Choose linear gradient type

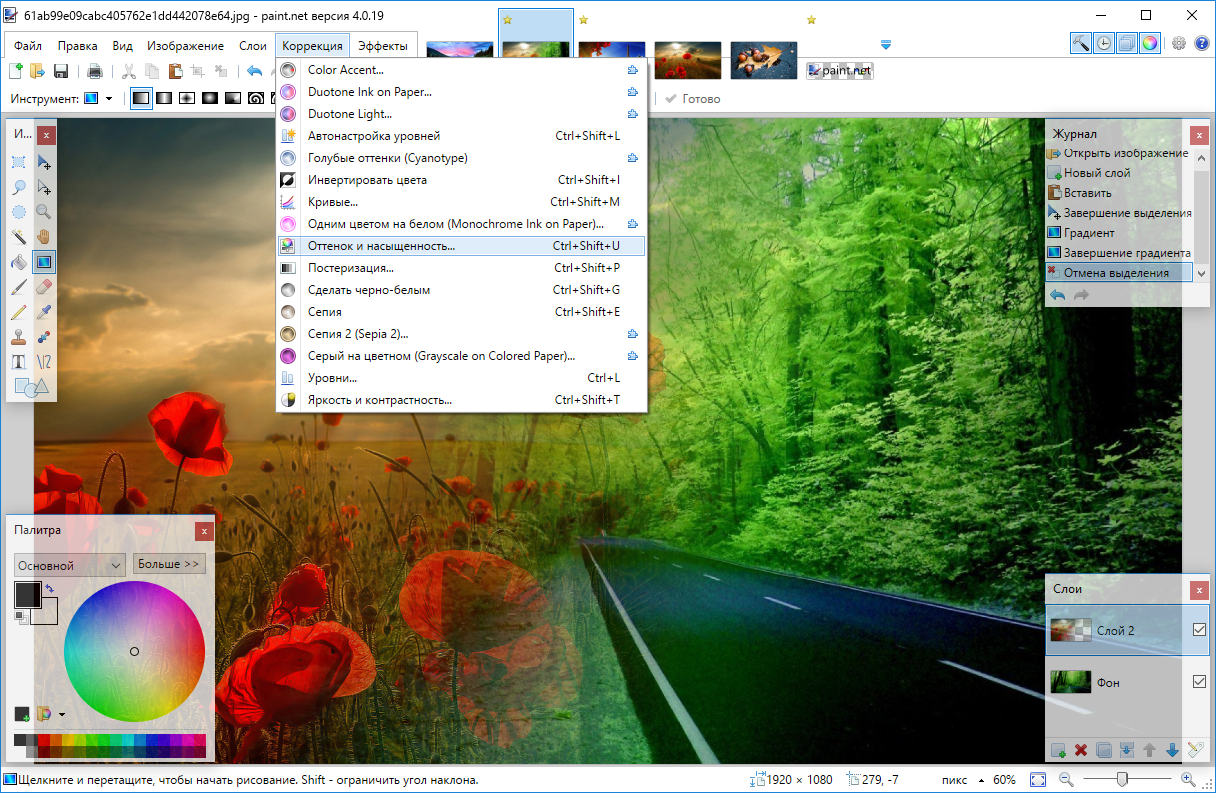tap(141, 98)
